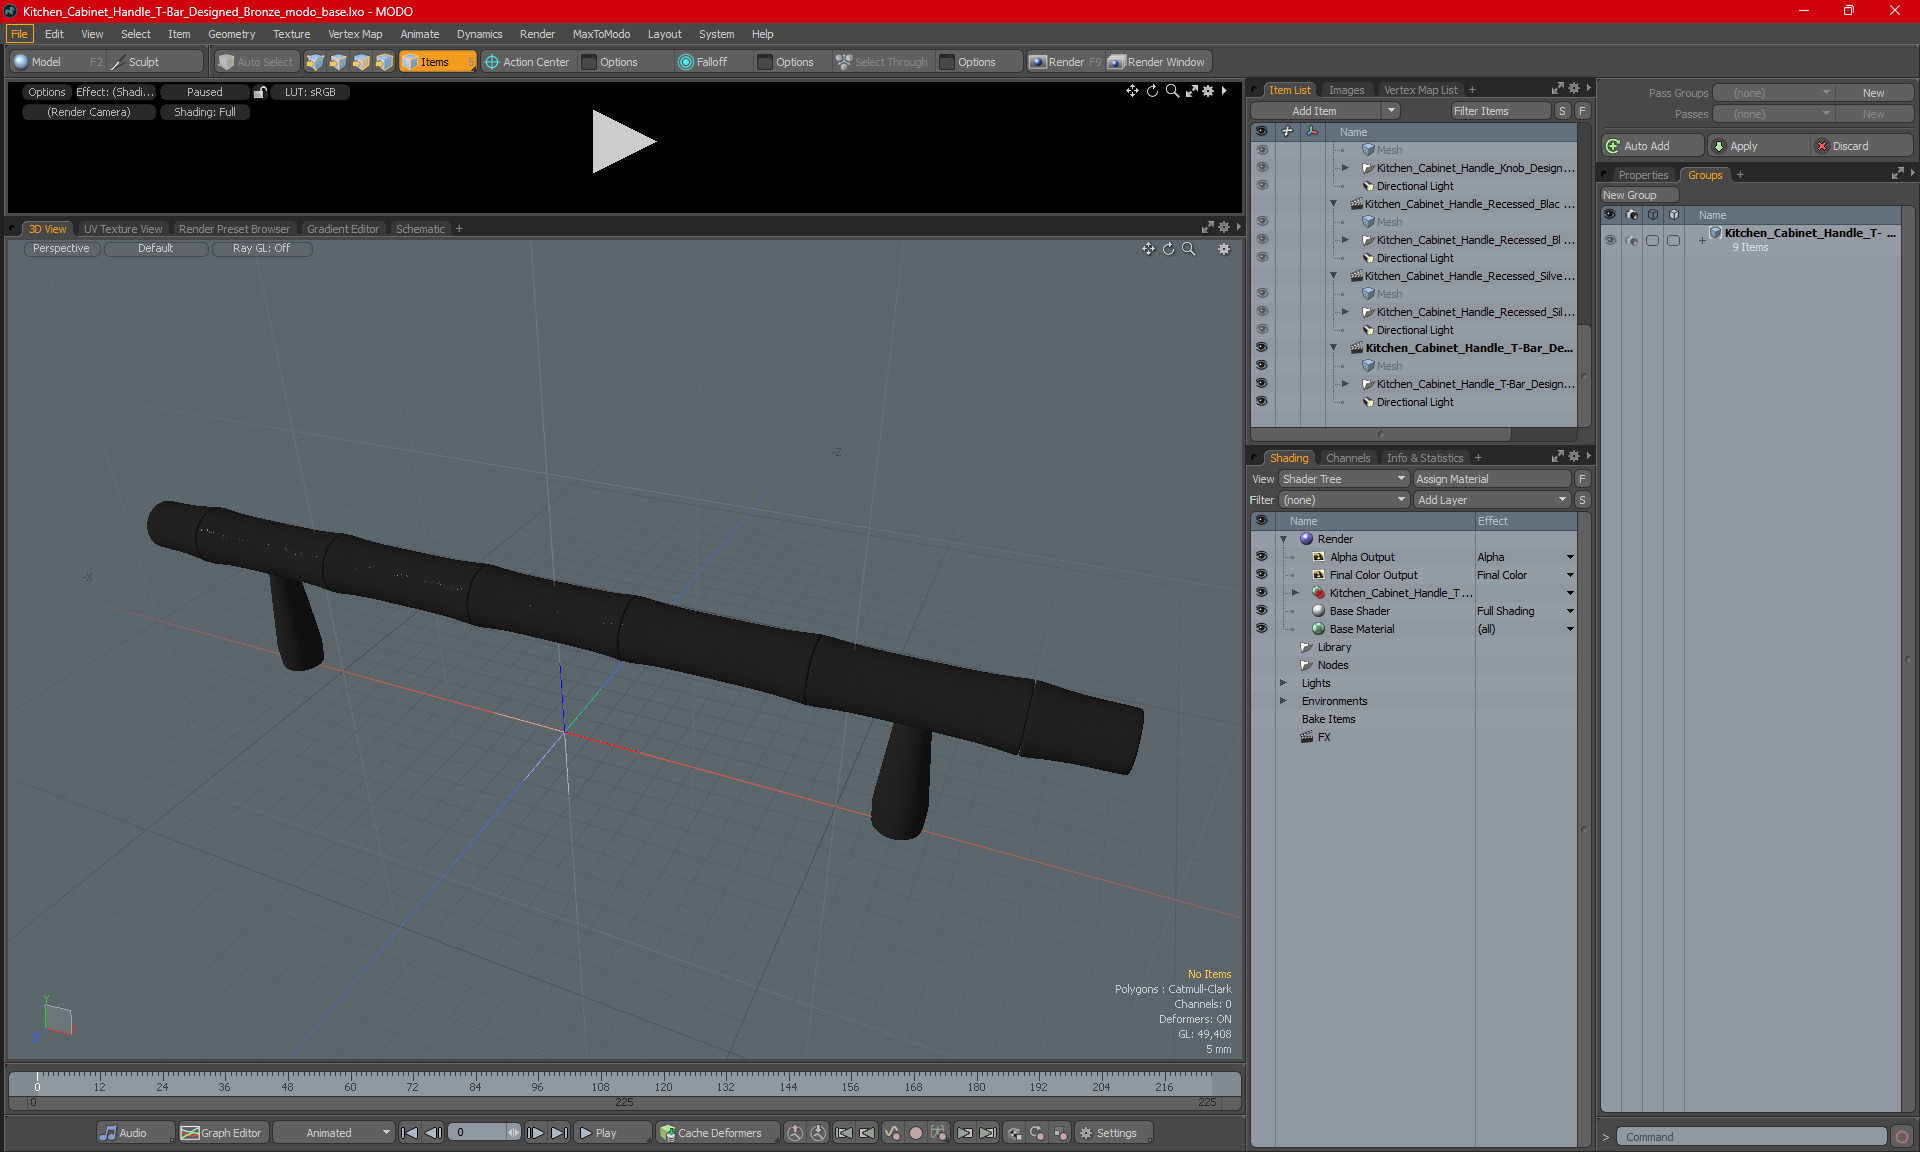Click the Render F9 button
The image size is (1920, 1152).
pyautogui.click(x=1065, y=62)
